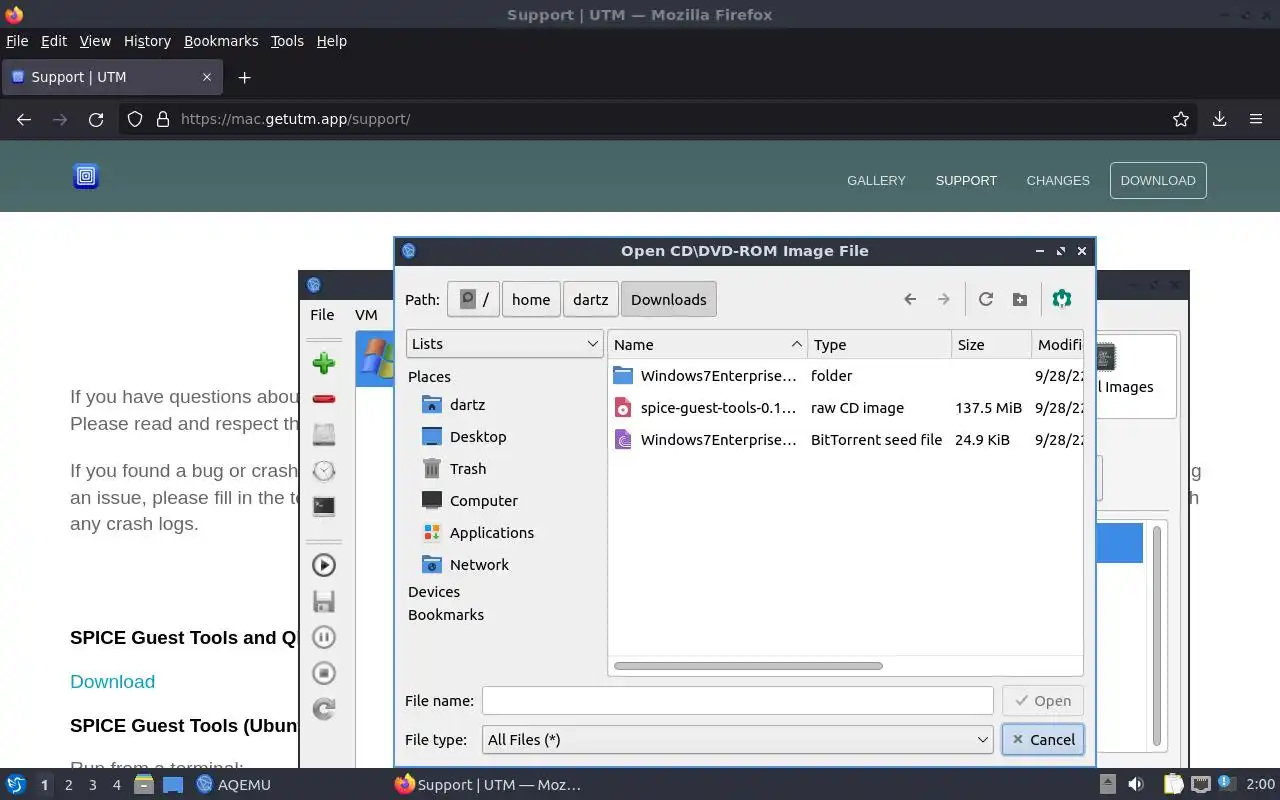Viewport: 1280px width, 800px height.
Task: Open the AQEMU VM menu
Action: pyautogui.click(x=366, y=314)
